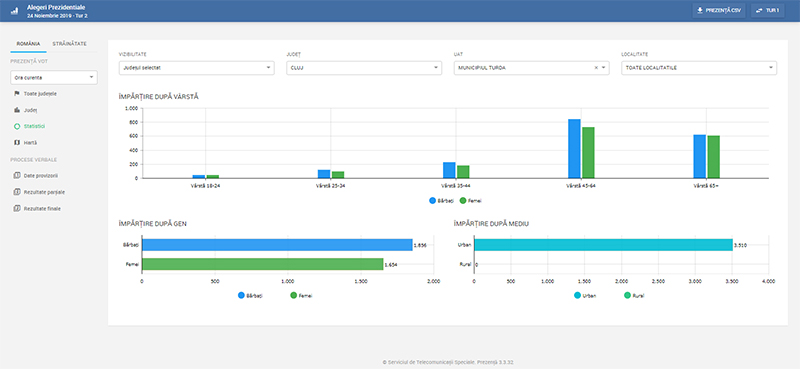Click the Alegeri Prezidențiale title
Viewport: 800px width, 369px height.
[56, 8]
